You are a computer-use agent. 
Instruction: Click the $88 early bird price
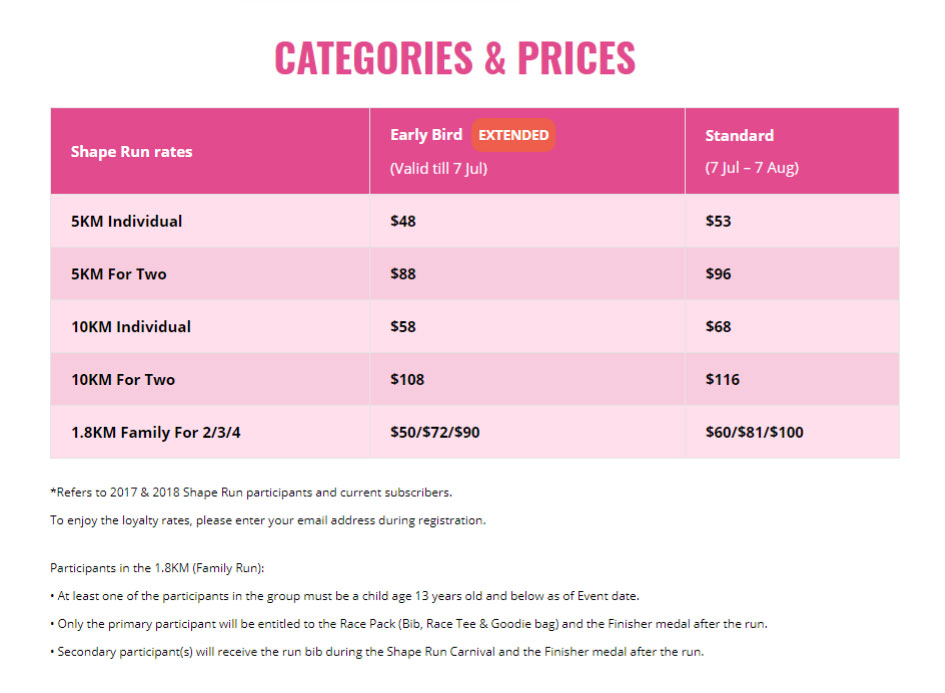tap(403, 274)
